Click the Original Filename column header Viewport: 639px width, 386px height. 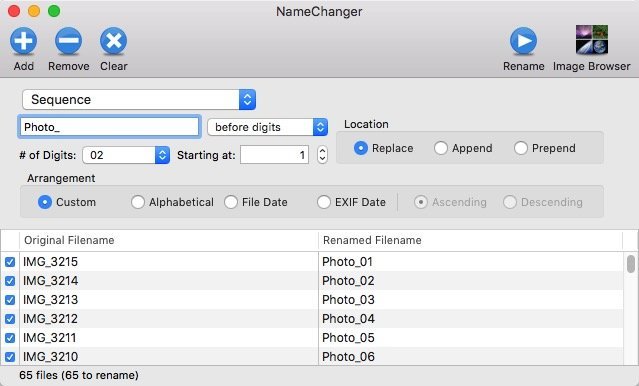click(x=169, y=240)
